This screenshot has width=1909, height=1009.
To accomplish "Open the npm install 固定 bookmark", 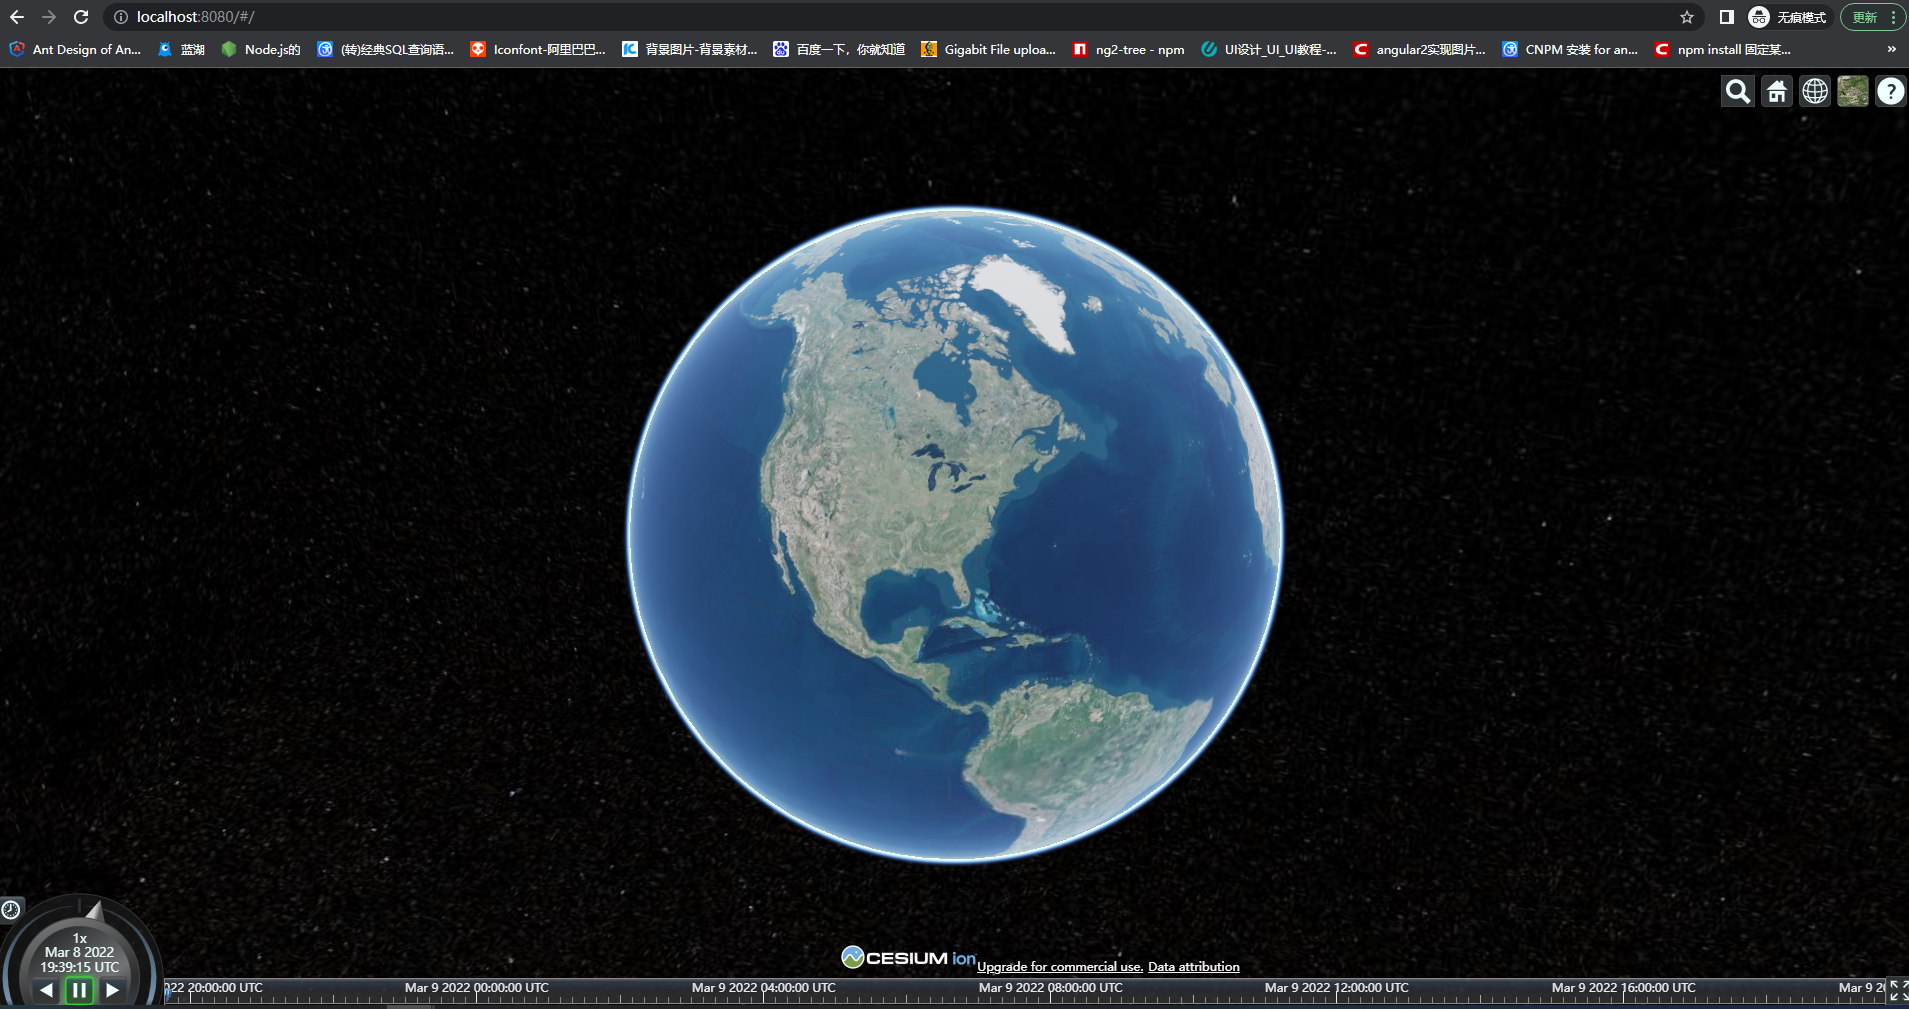I will [x=1723, y=49].
